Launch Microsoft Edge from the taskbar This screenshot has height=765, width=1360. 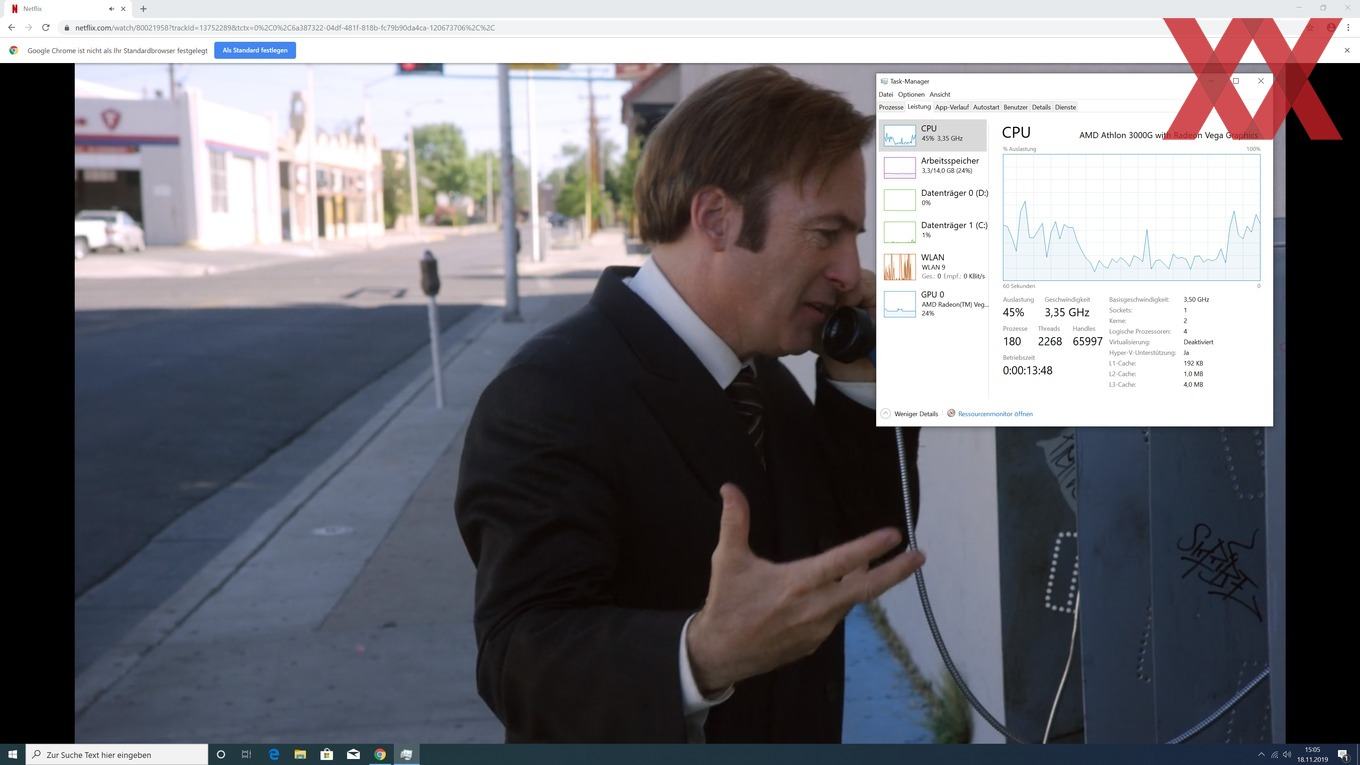273,754
